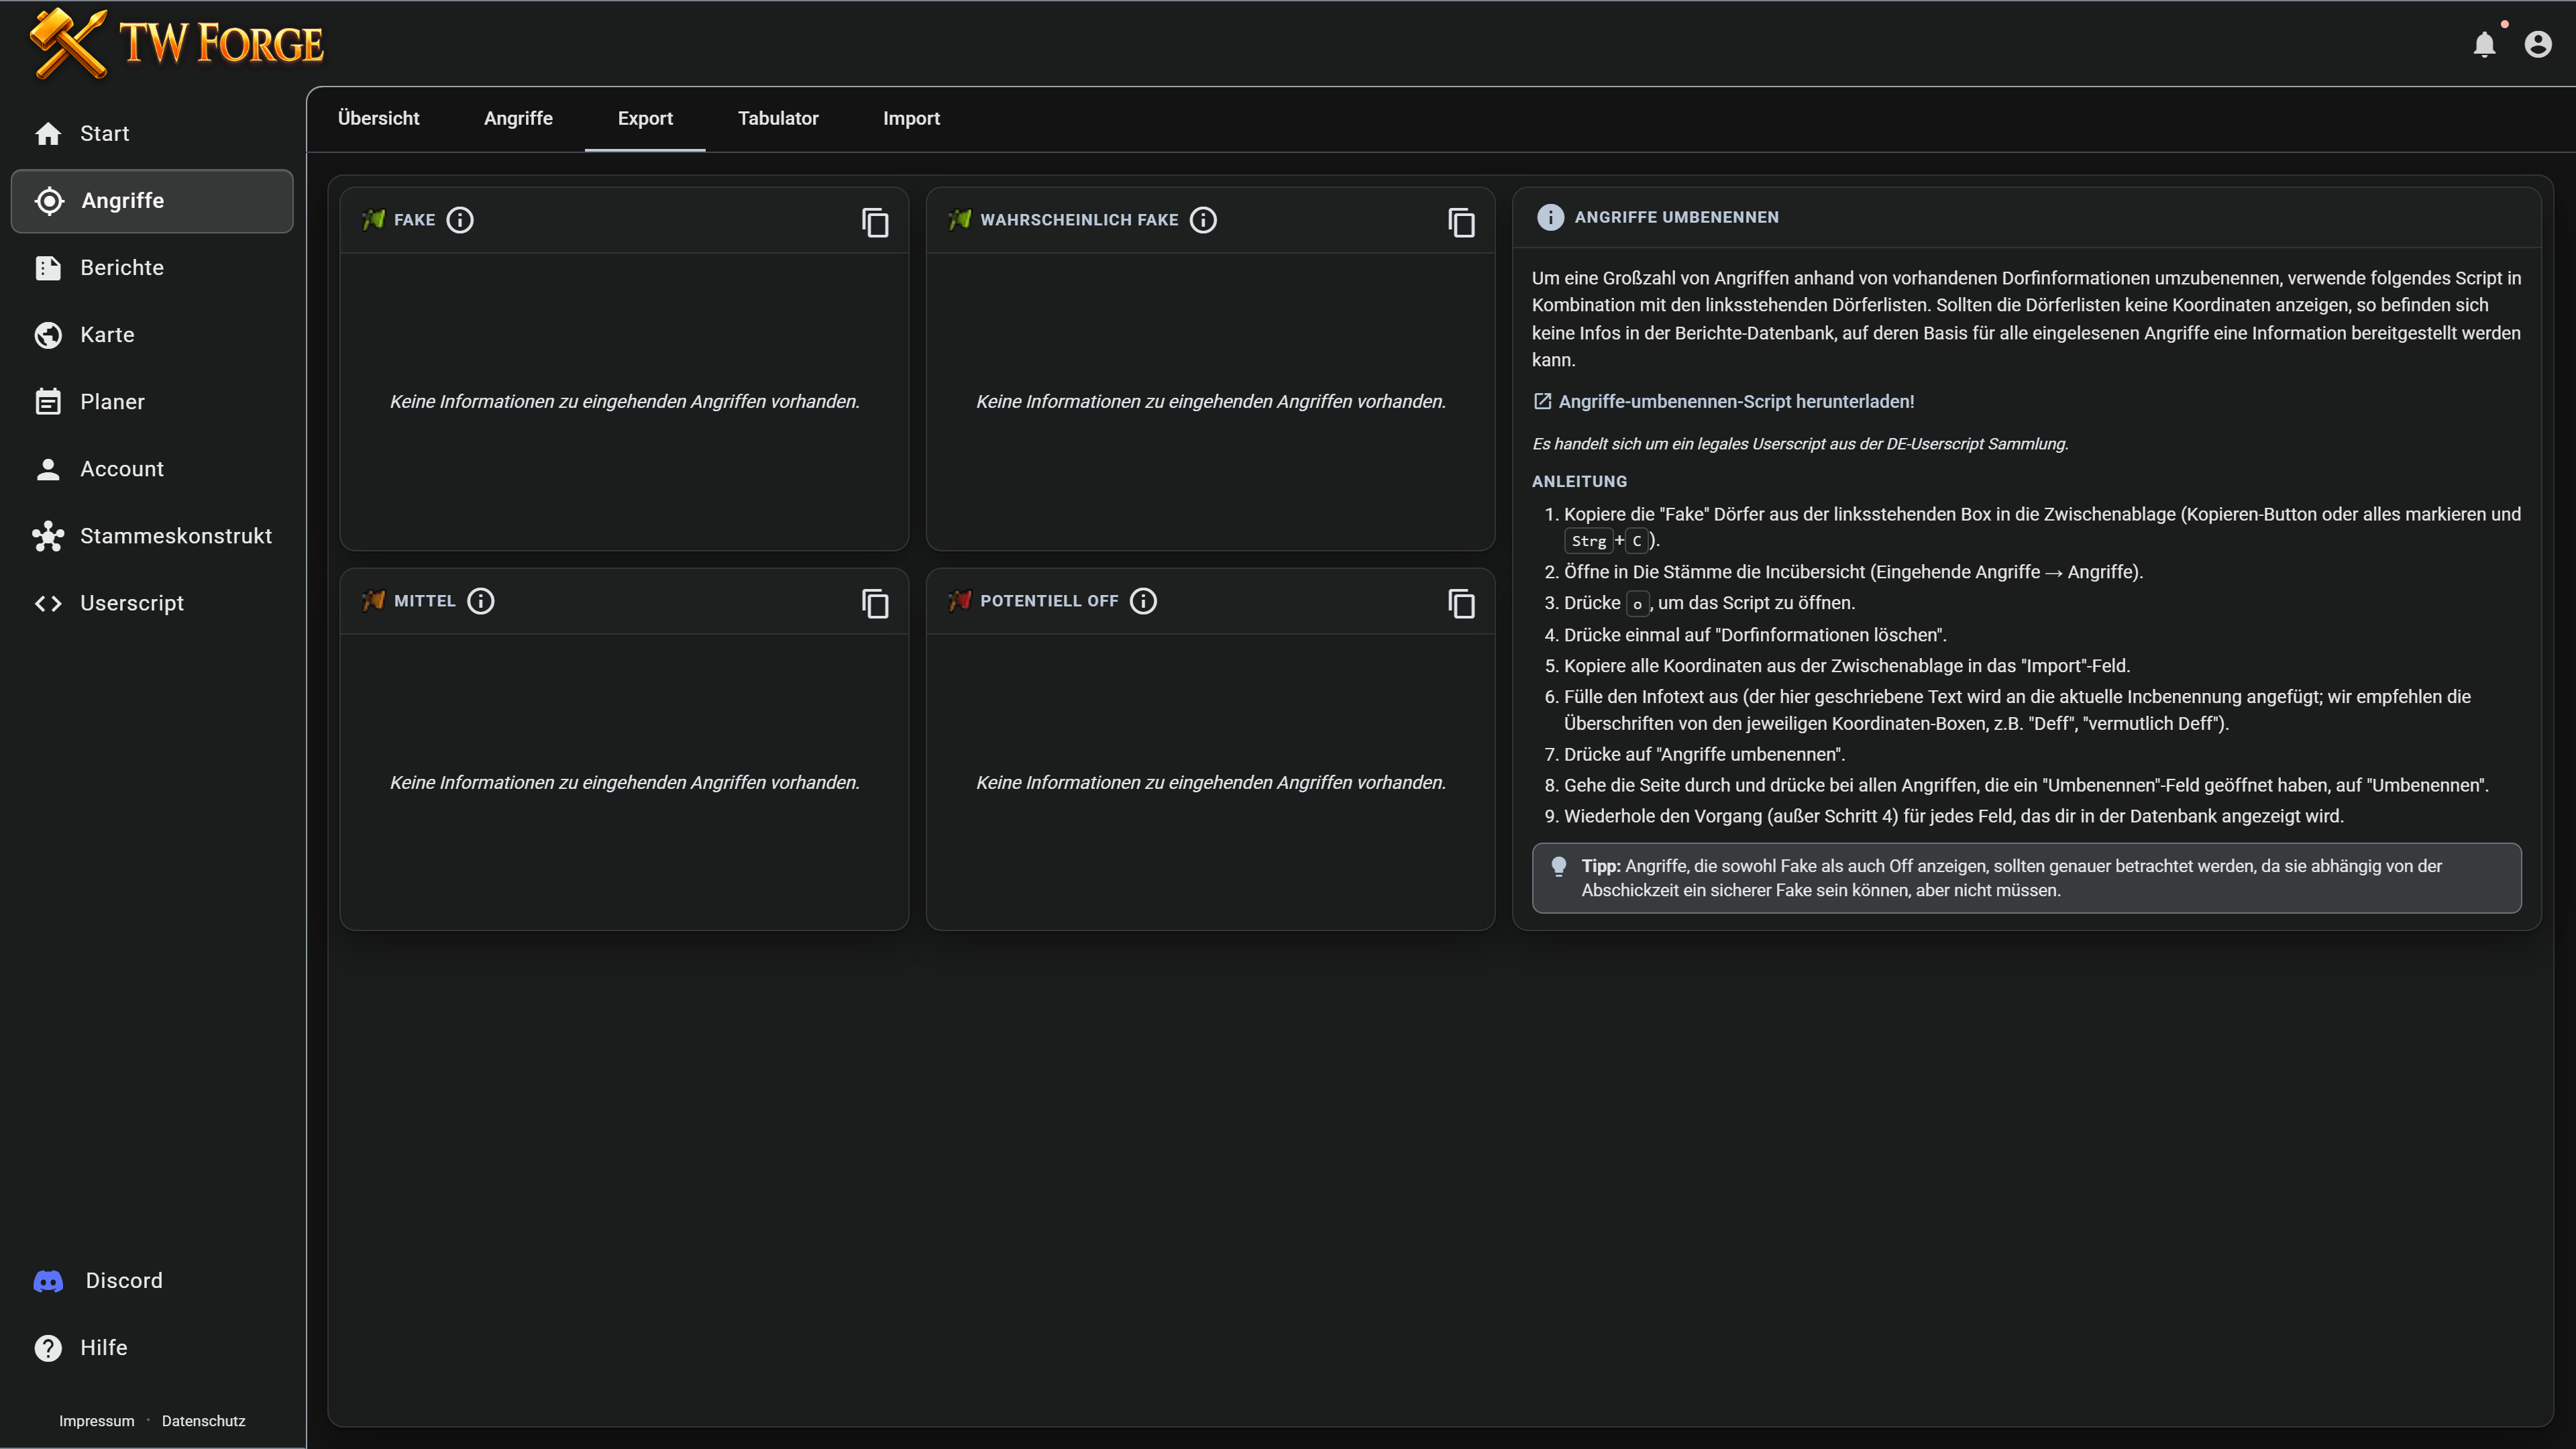The width and height of the screenshot is (2576, 1449).
Task: Switch to the Angriffe tab
Action: click(518, 118)
